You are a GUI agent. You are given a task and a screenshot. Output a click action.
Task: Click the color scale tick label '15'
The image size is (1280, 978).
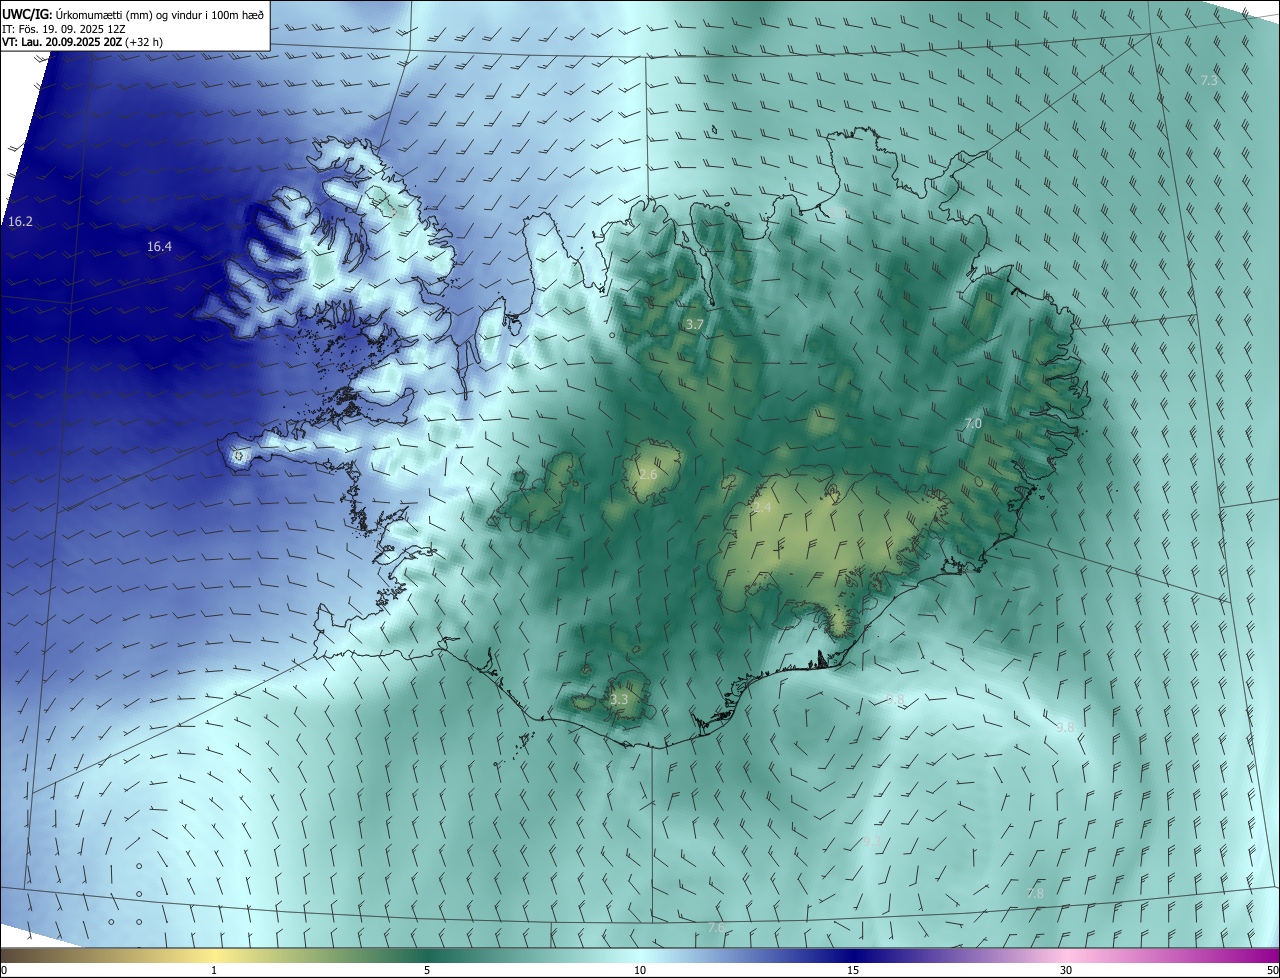point(853,970)
